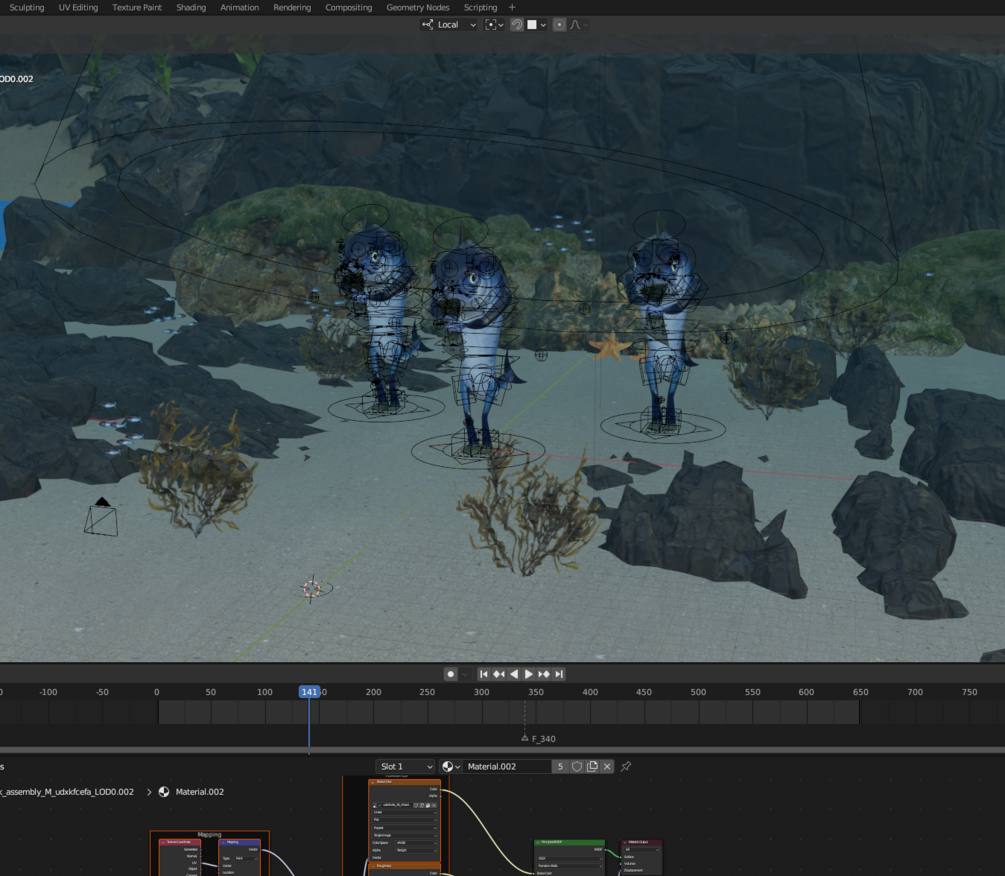Play animation in reverse

(513, 674)
